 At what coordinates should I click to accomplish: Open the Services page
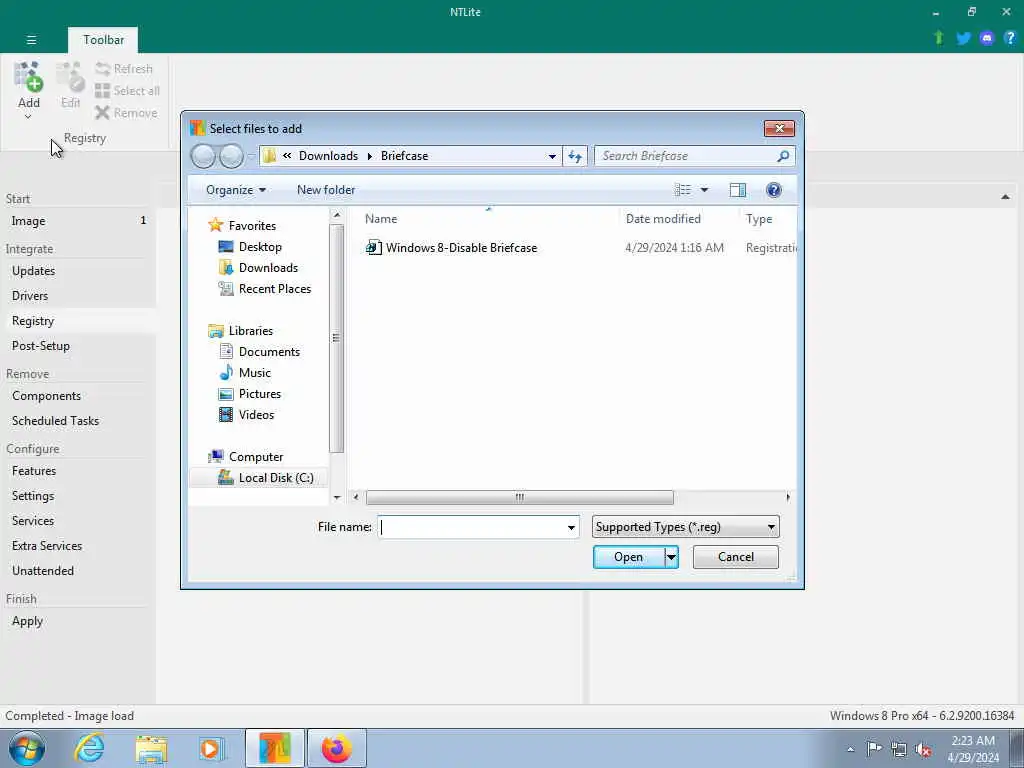(x=78, y=520)
